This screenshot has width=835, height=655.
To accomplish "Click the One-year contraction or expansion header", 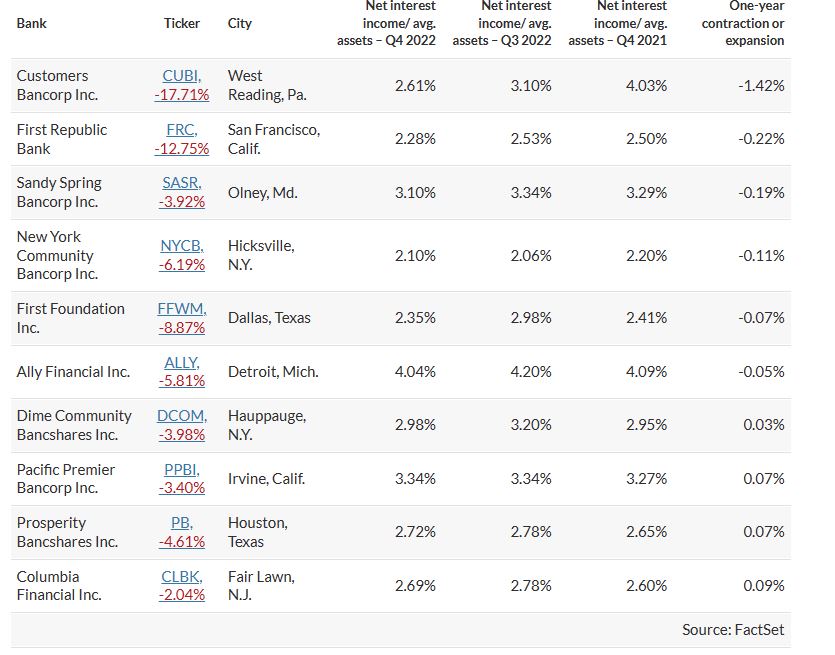I will pyautogui.click(x=743, y=23).
